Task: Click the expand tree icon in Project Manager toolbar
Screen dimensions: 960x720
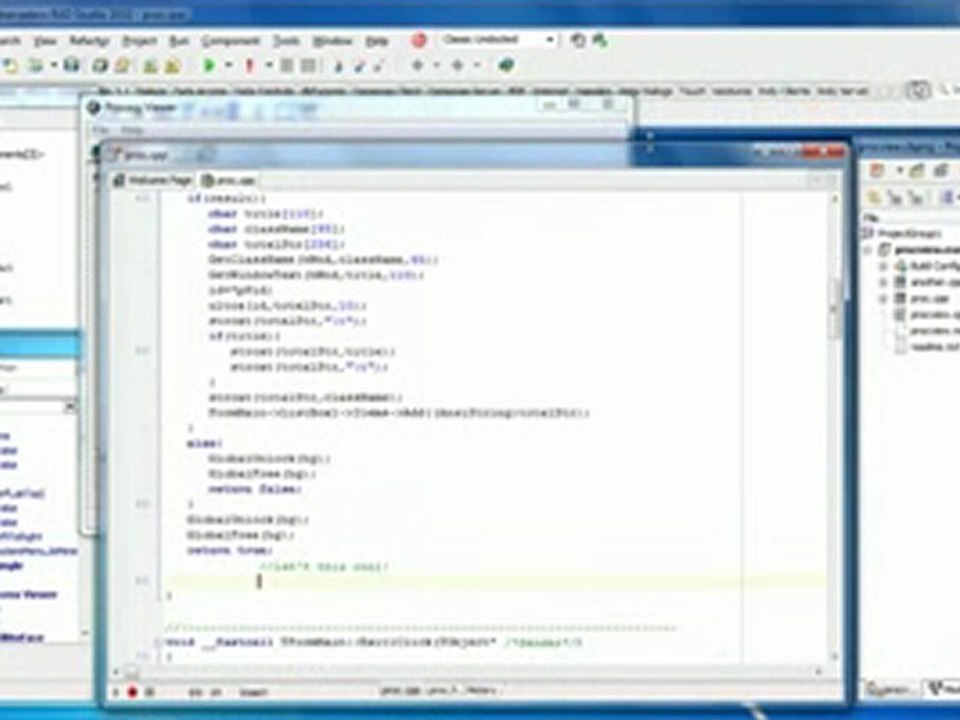Action: pyautogui.click(x=894, y=197)
